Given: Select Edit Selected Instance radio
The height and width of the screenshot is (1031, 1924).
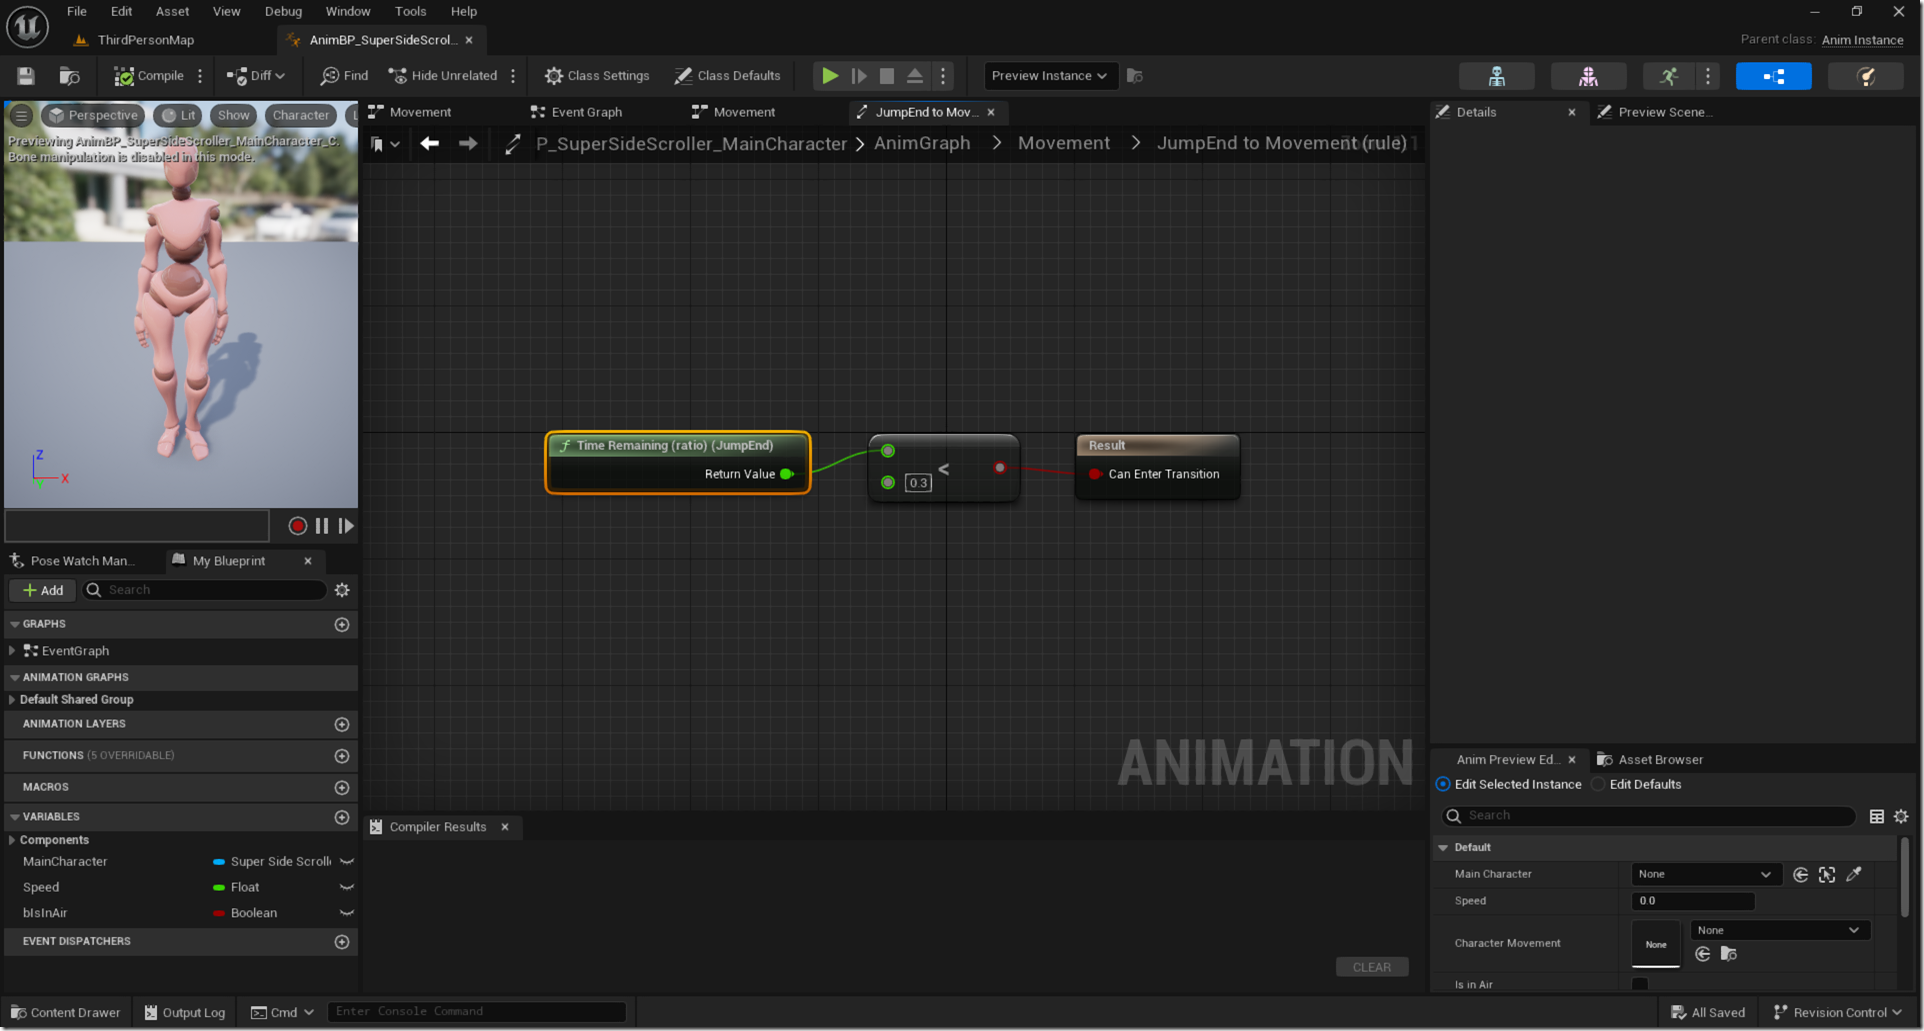Looking at the screenshot, I should [x=1442, y=785].
